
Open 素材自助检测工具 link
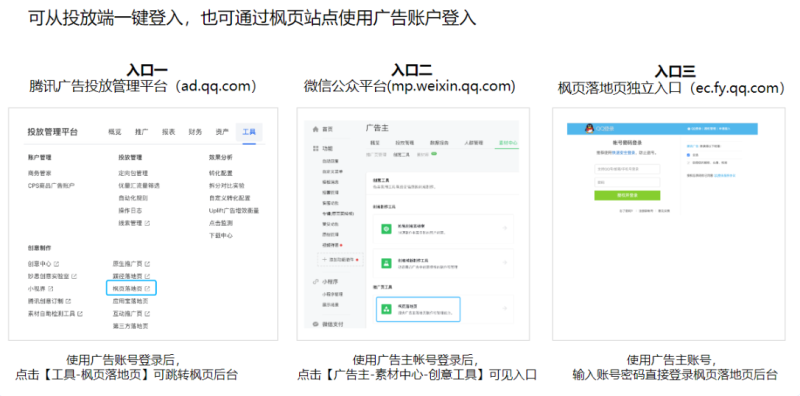52,313
